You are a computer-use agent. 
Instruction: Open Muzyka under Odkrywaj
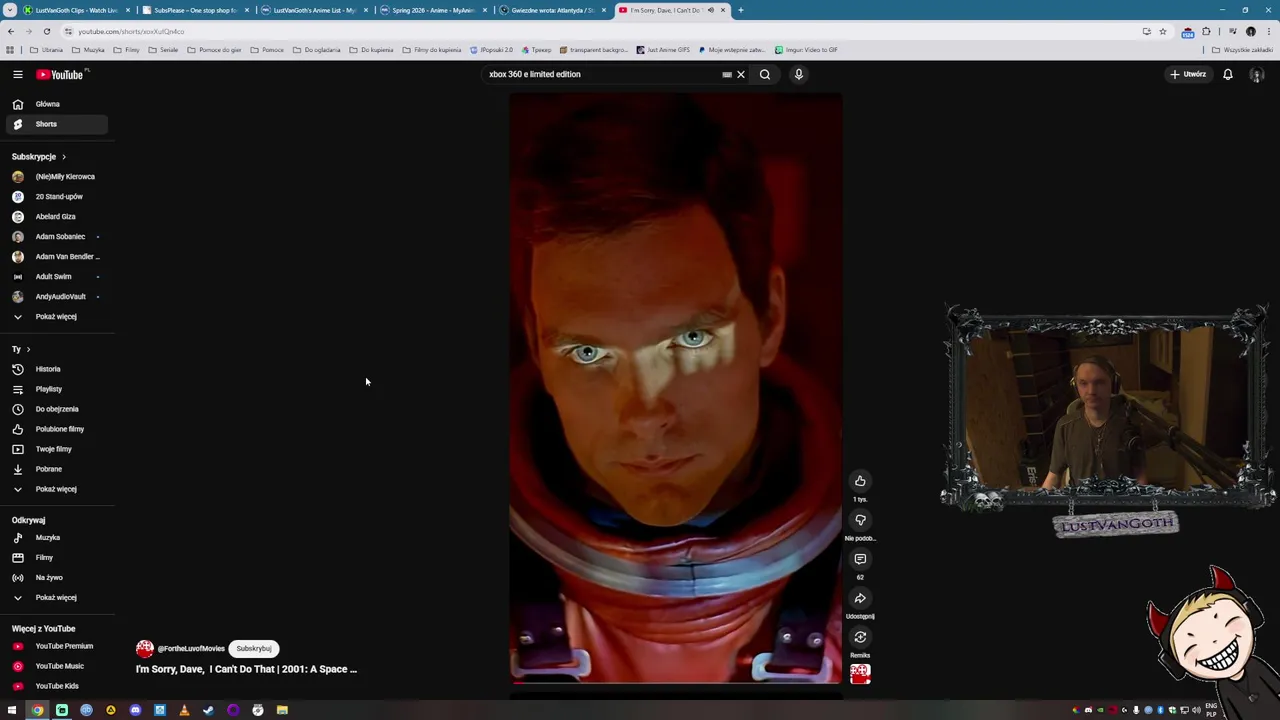(55, 538)
